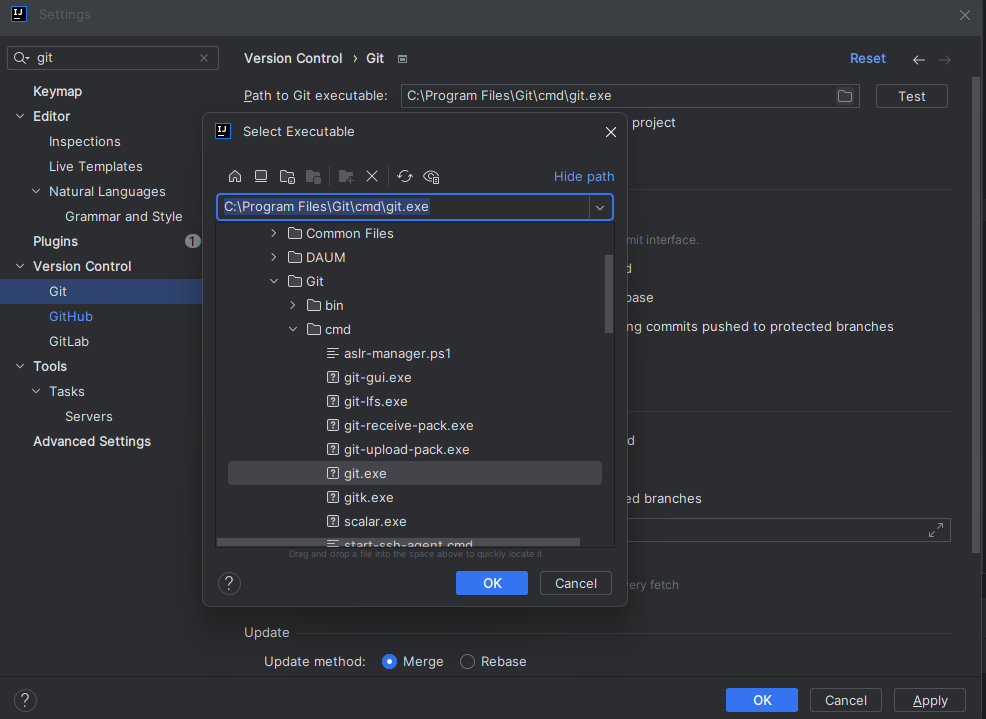This screenshot has width=986, height=719.
Task: Test the Git executable path
Action: click(911, 96)
